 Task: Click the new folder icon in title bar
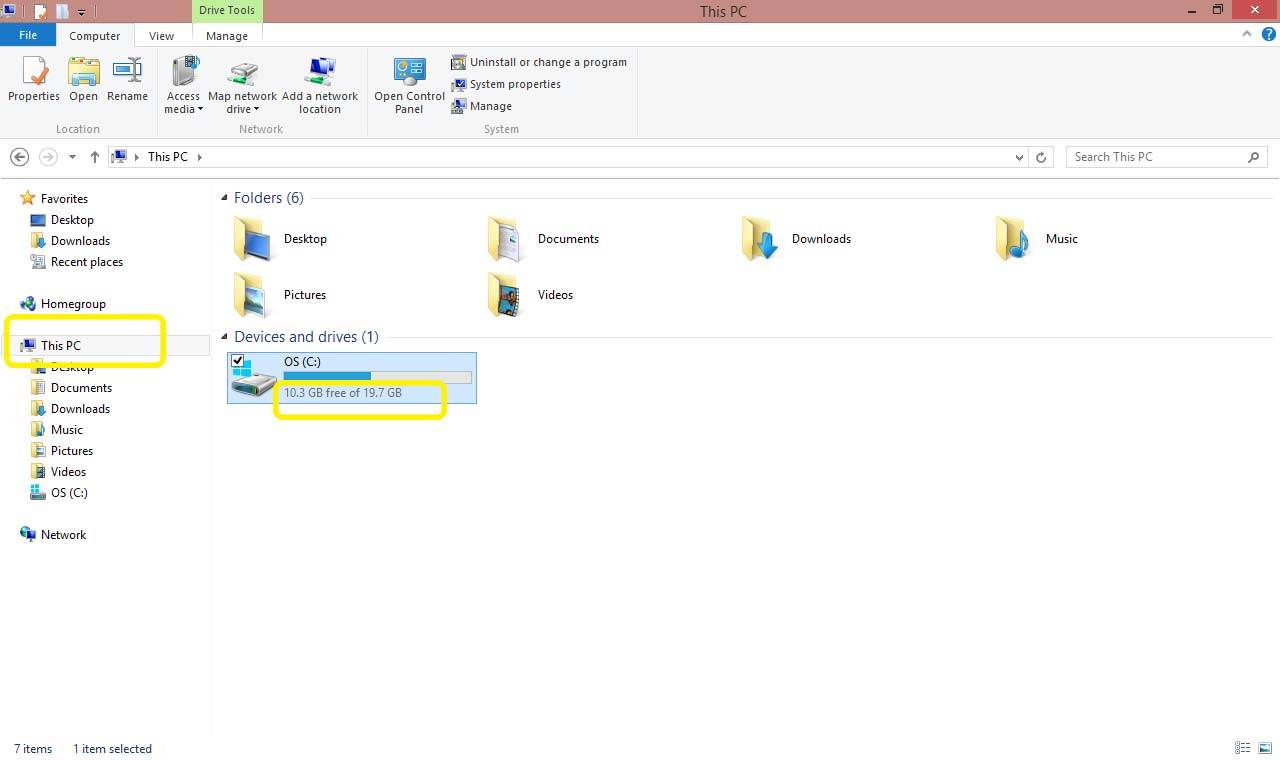coord(62,12)
